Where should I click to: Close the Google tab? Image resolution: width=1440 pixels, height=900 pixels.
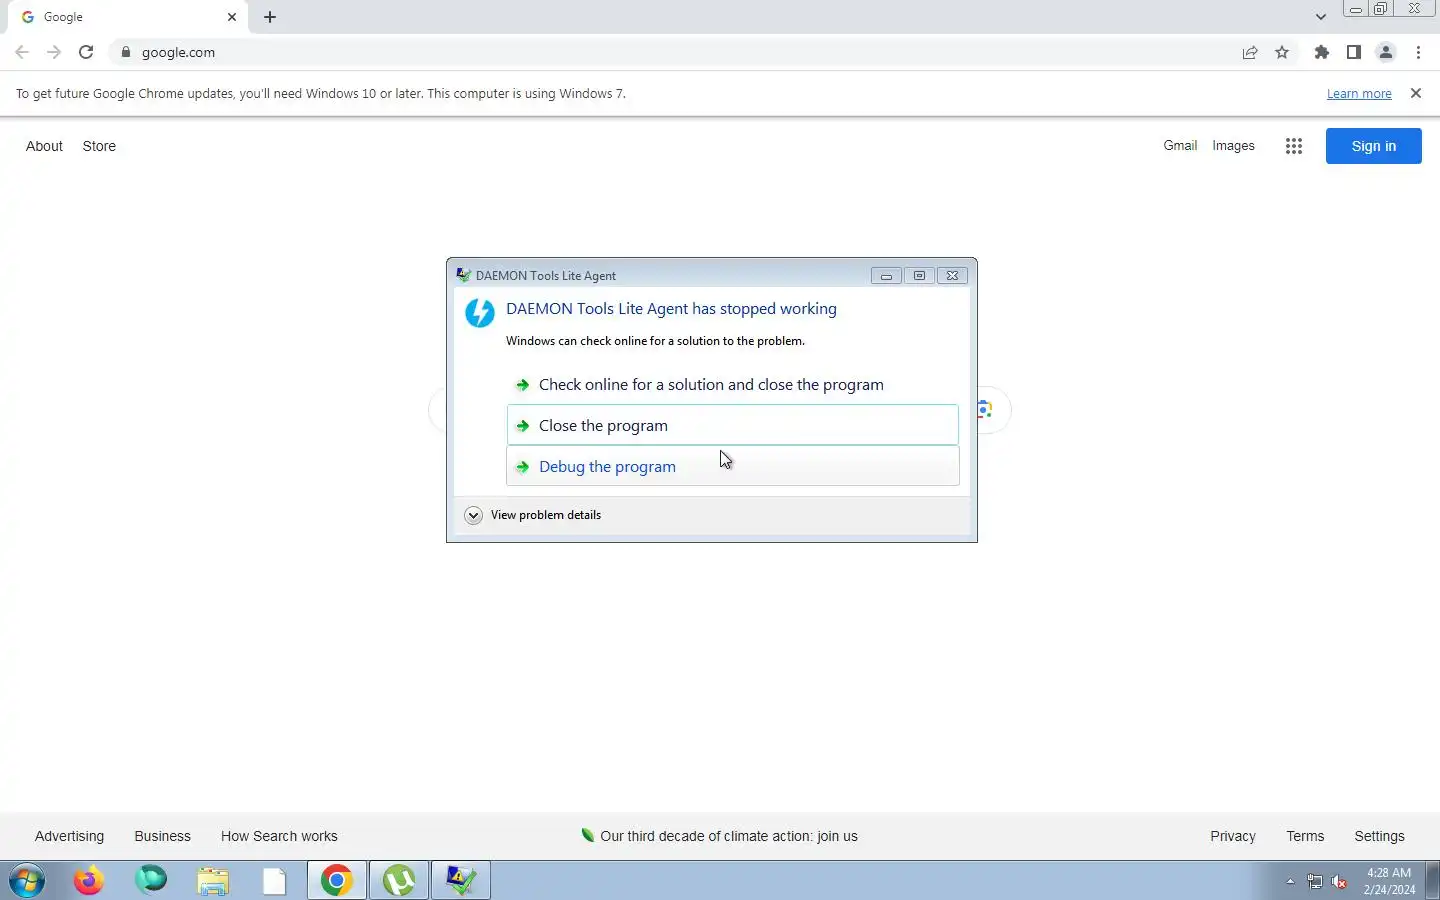click(232, 17)
